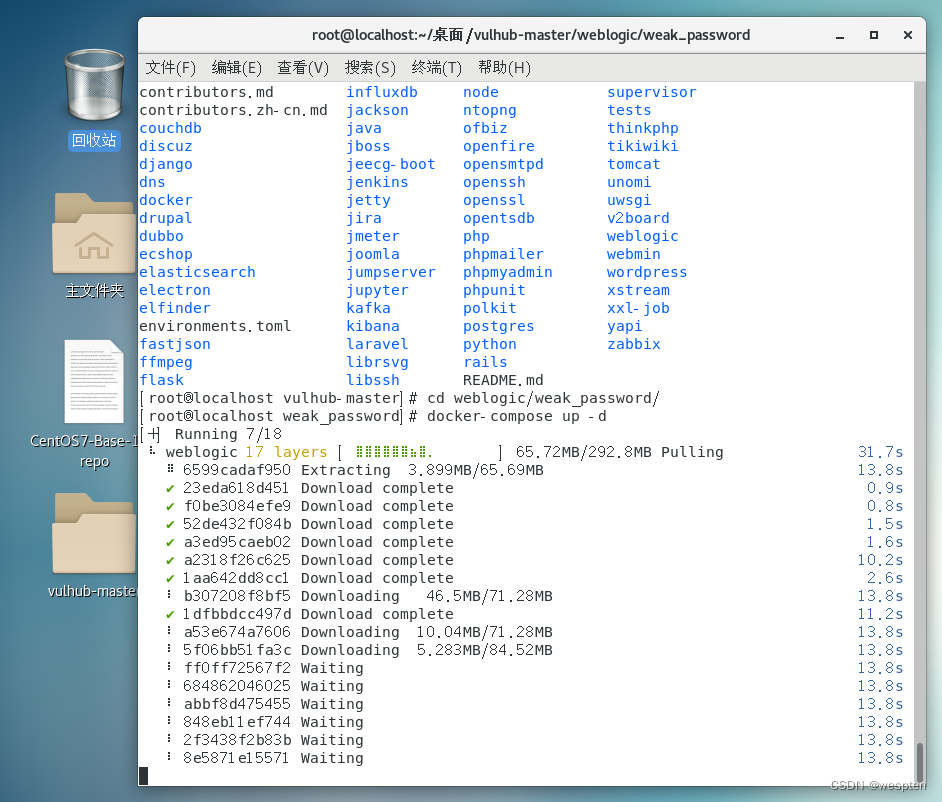Close the terminal window

pyautogui.click(x=908, y=35)
